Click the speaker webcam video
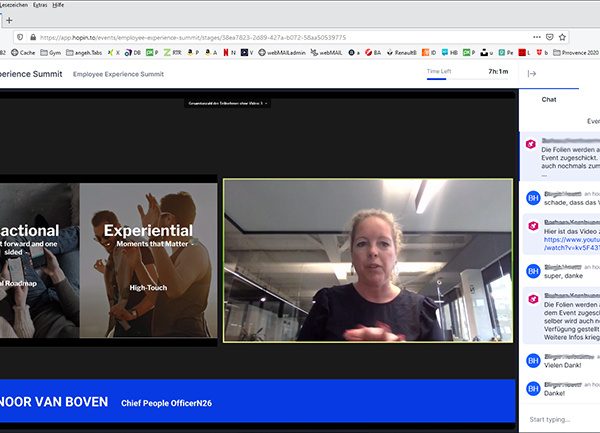The image size is (600, 433). point(368,260)
